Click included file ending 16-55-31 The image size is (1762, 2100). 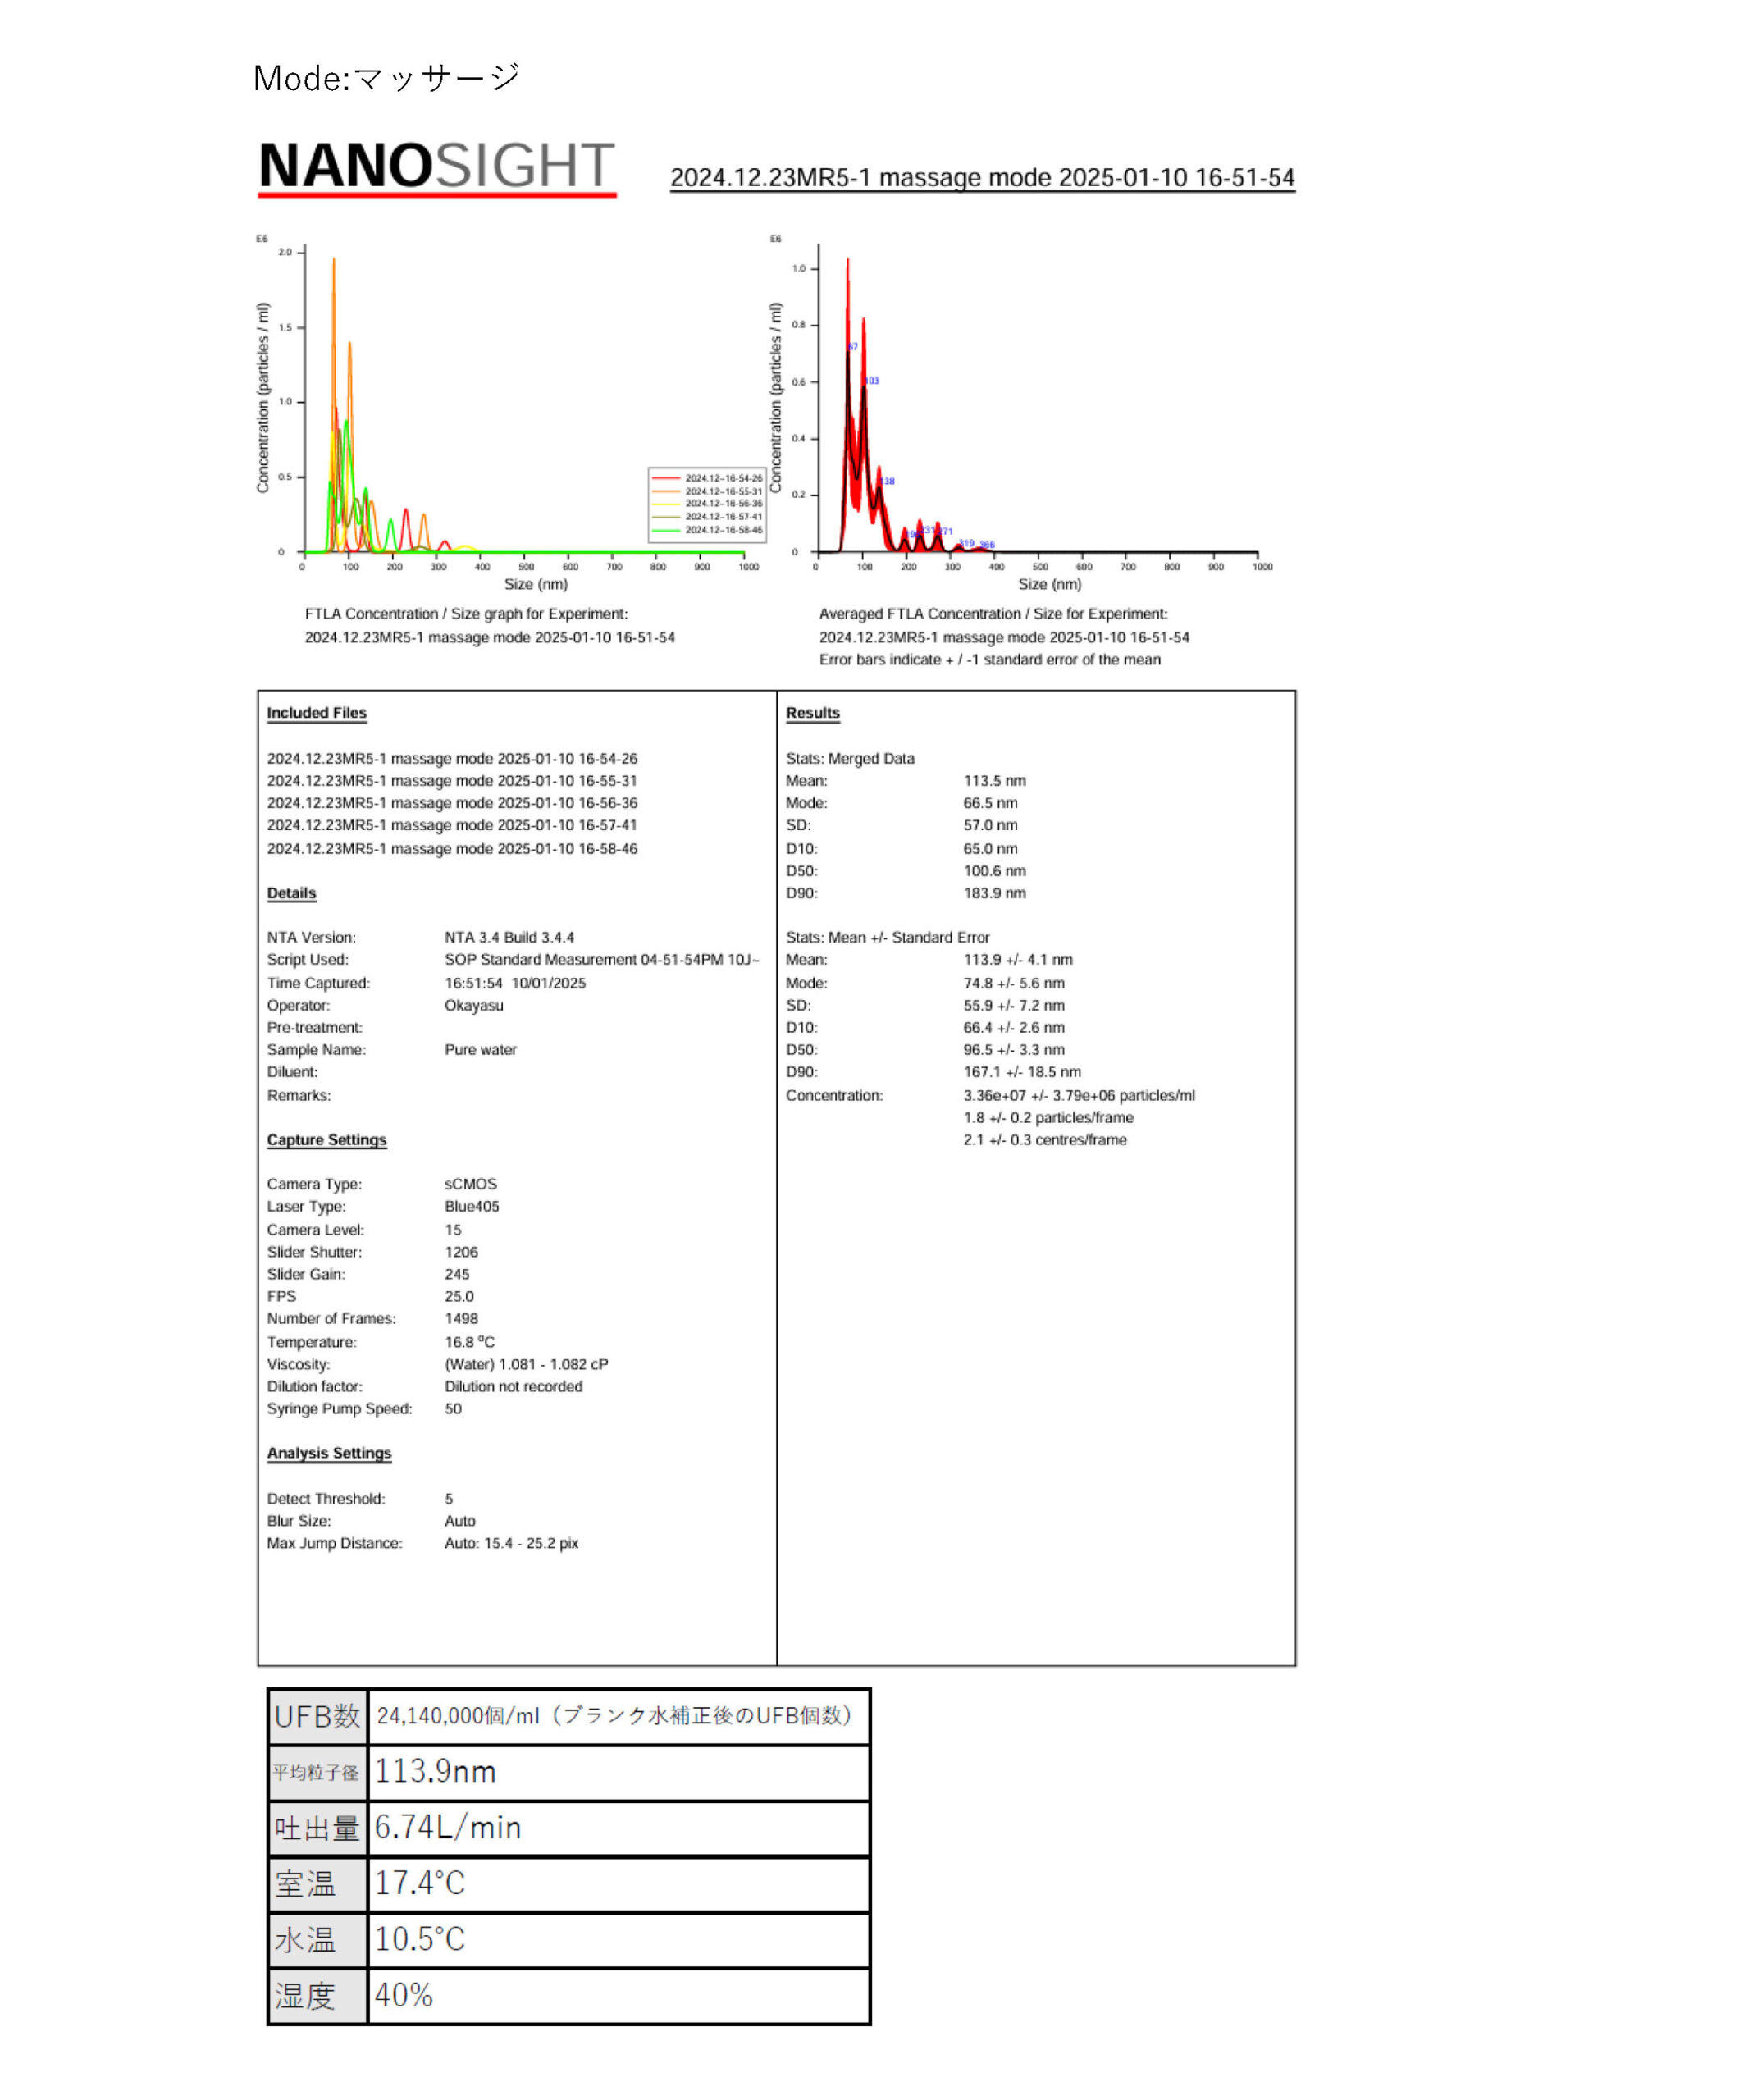coord(452,781)
